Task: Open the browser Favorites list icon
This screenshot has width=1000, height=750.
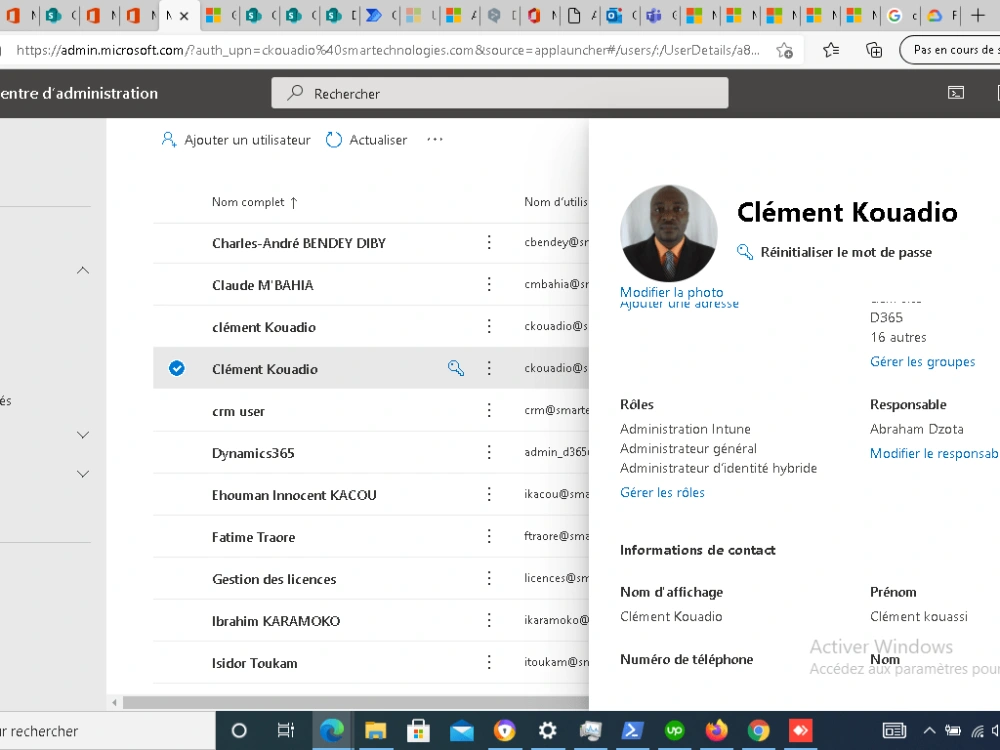Action: (x=830, y=50)
